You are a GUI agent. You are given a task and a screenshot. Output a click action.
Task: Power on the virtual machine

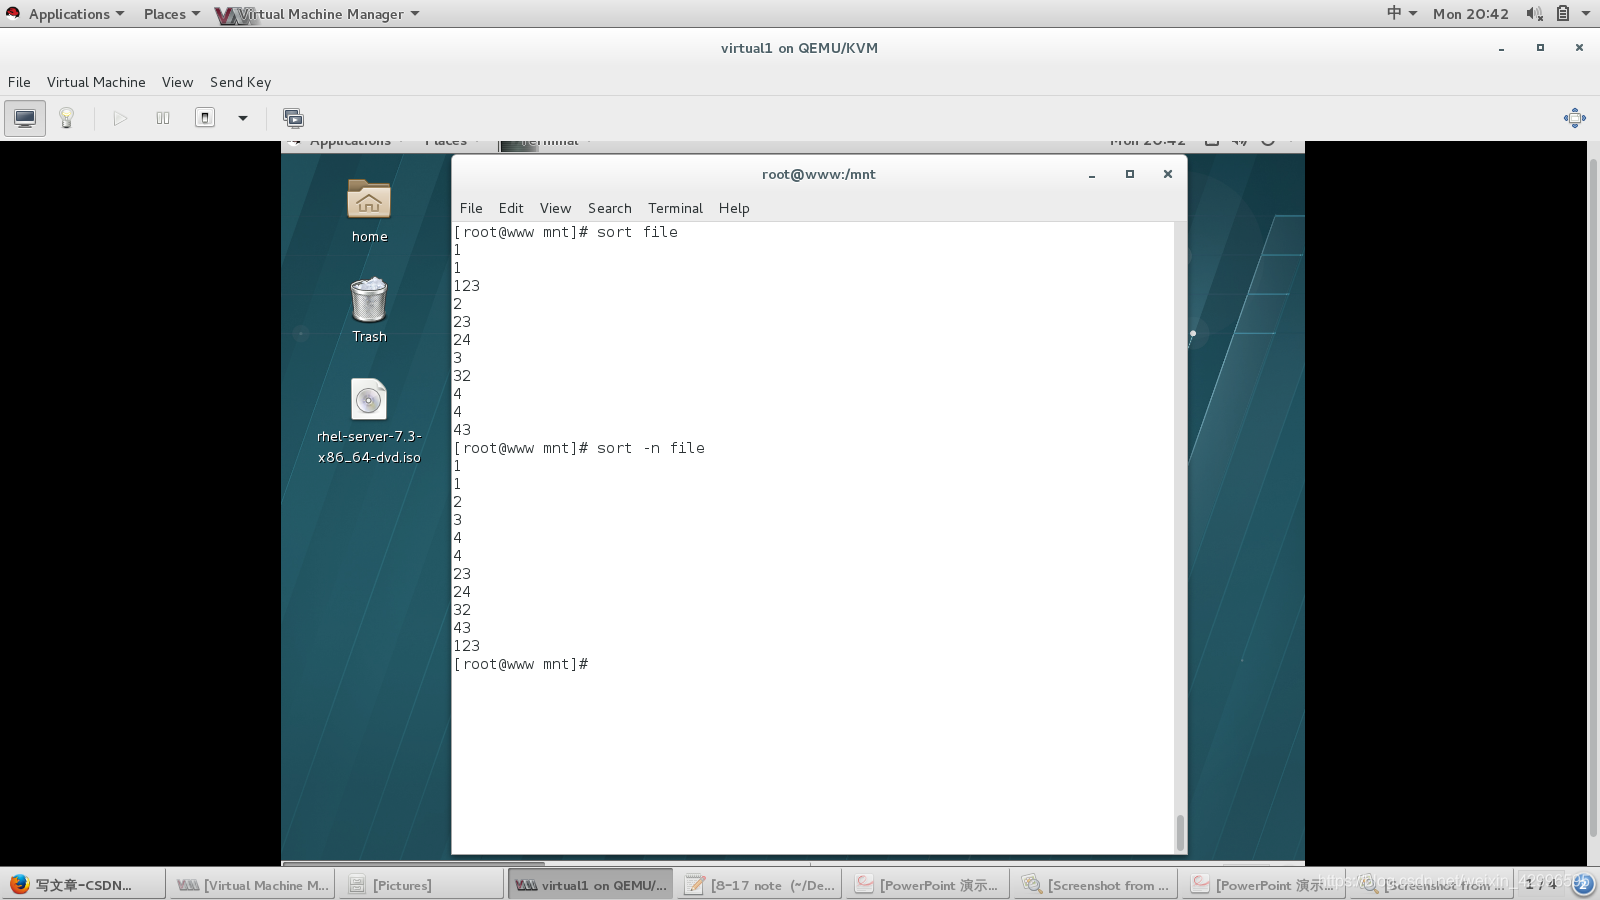coord(120,118)
